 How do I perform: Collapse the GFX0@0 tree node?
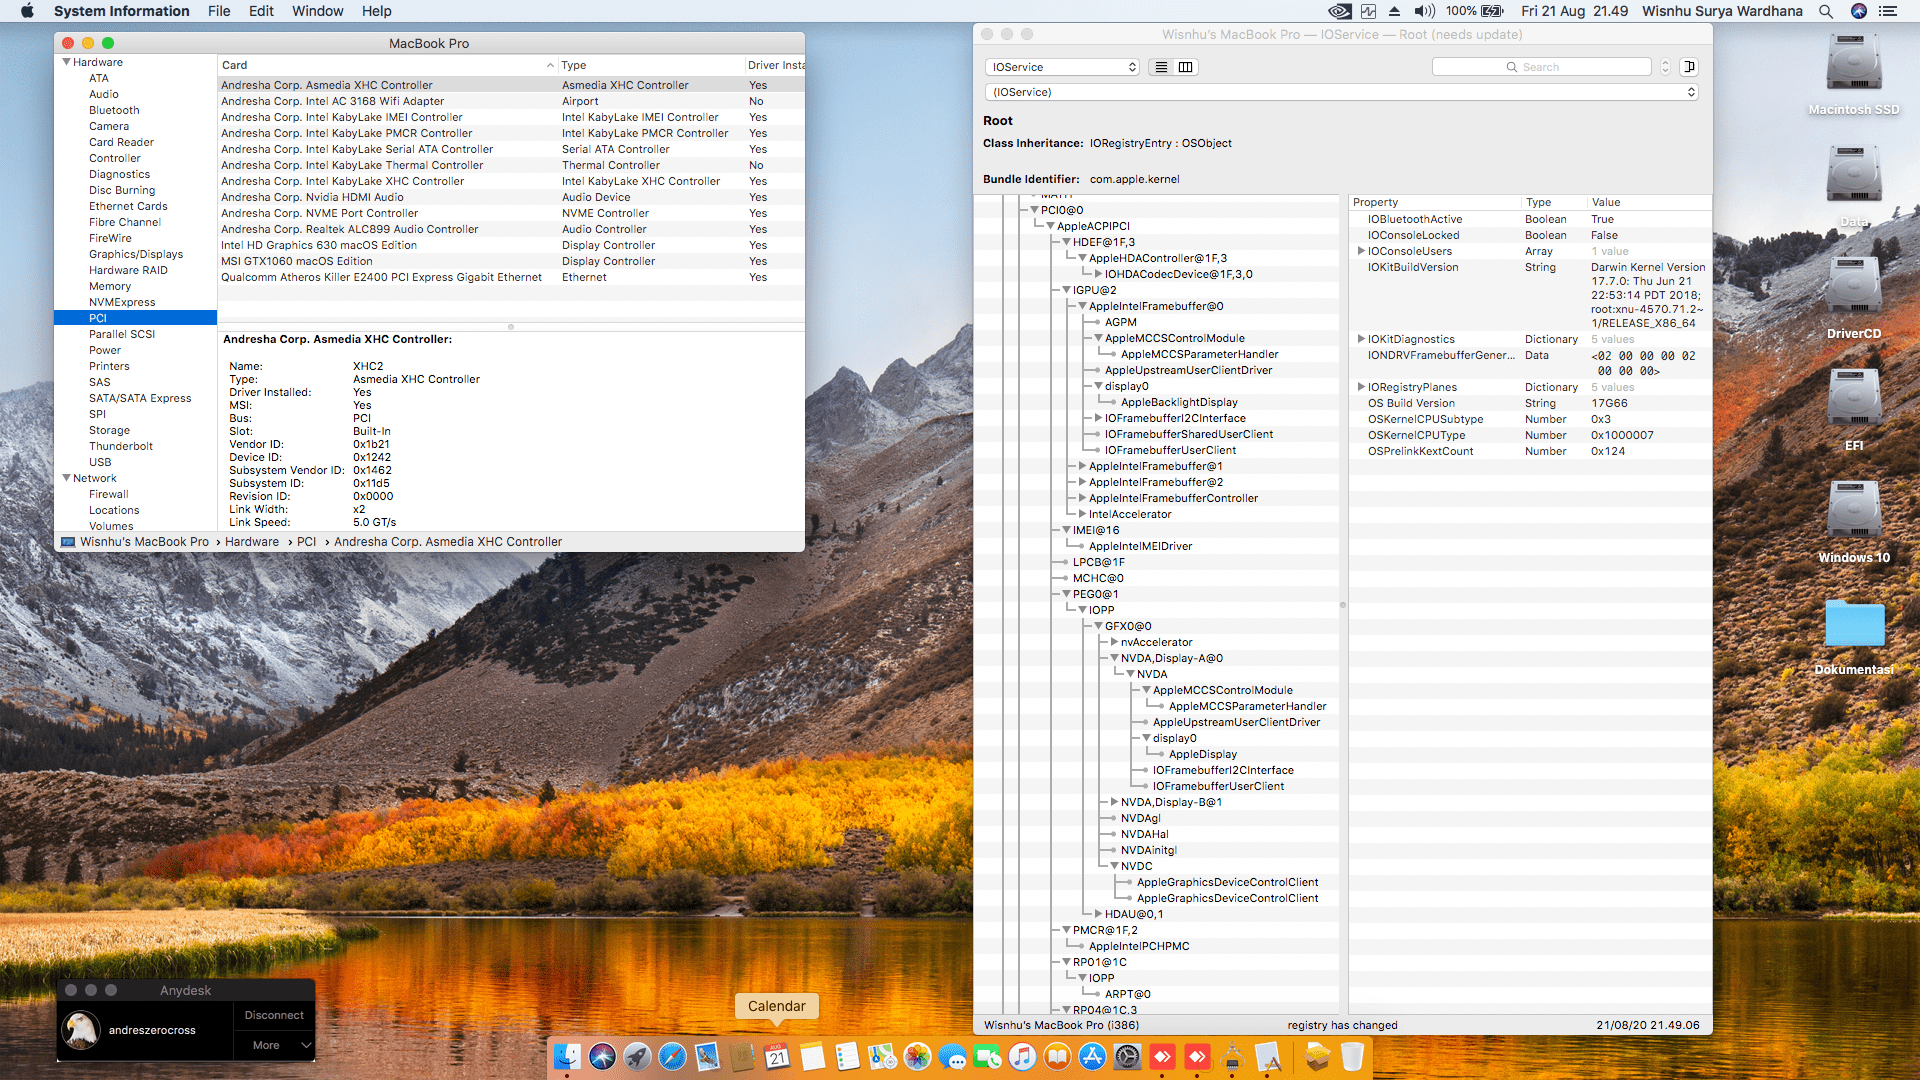tap(1098, 626)
